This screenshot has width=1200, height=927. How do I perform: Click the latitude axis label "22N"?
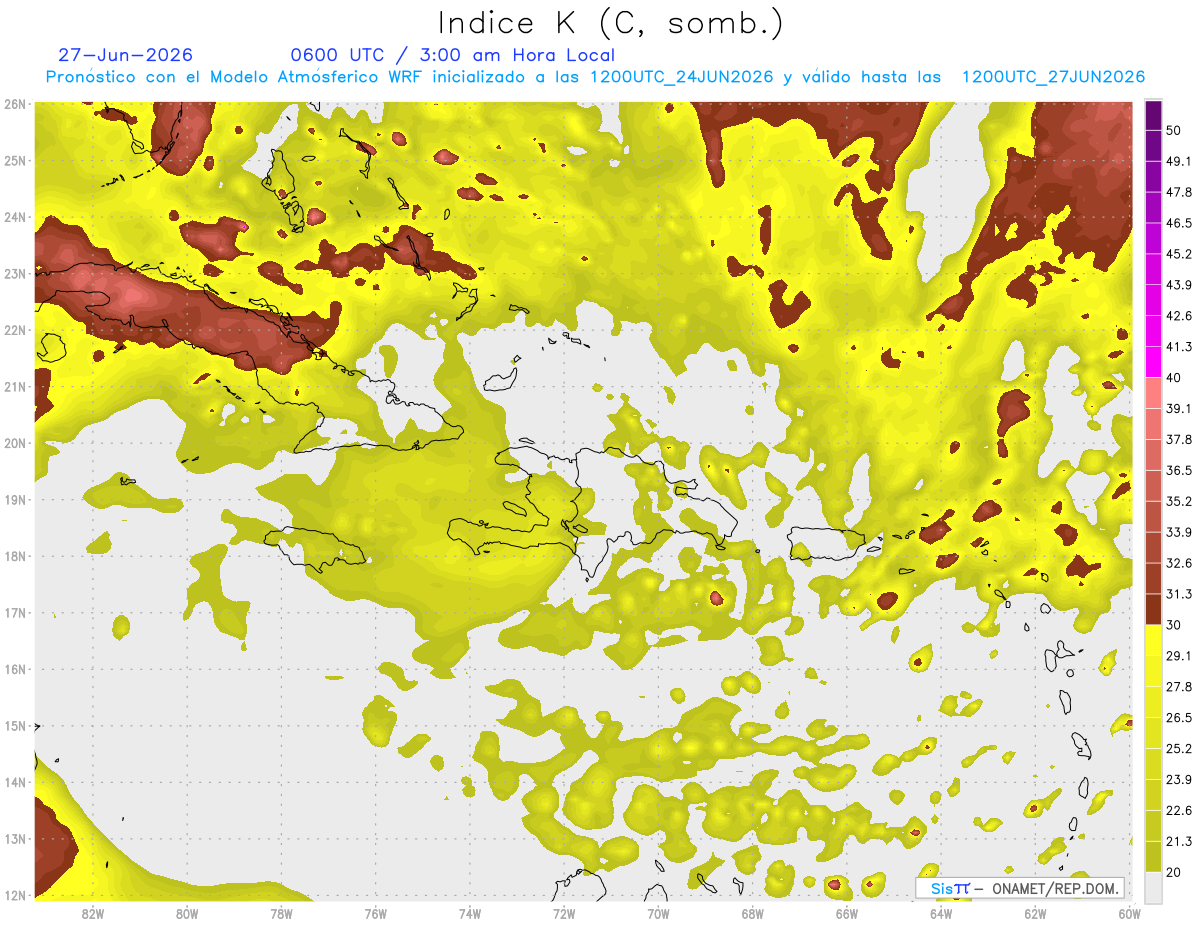(x=15, y=330)
